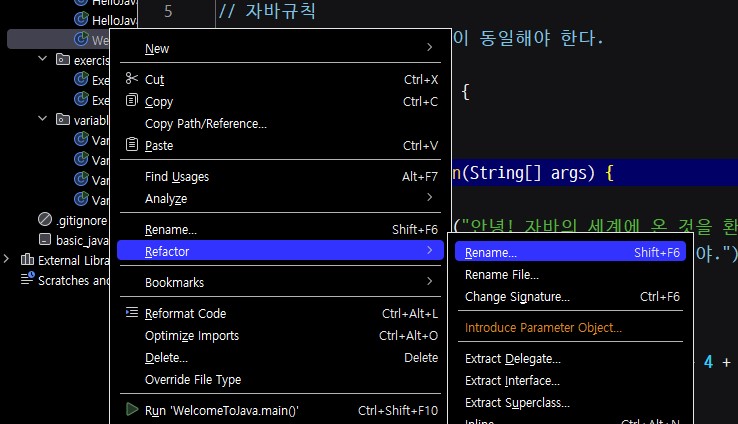Click the Korean comment on line 5

(x=268, y=11)
